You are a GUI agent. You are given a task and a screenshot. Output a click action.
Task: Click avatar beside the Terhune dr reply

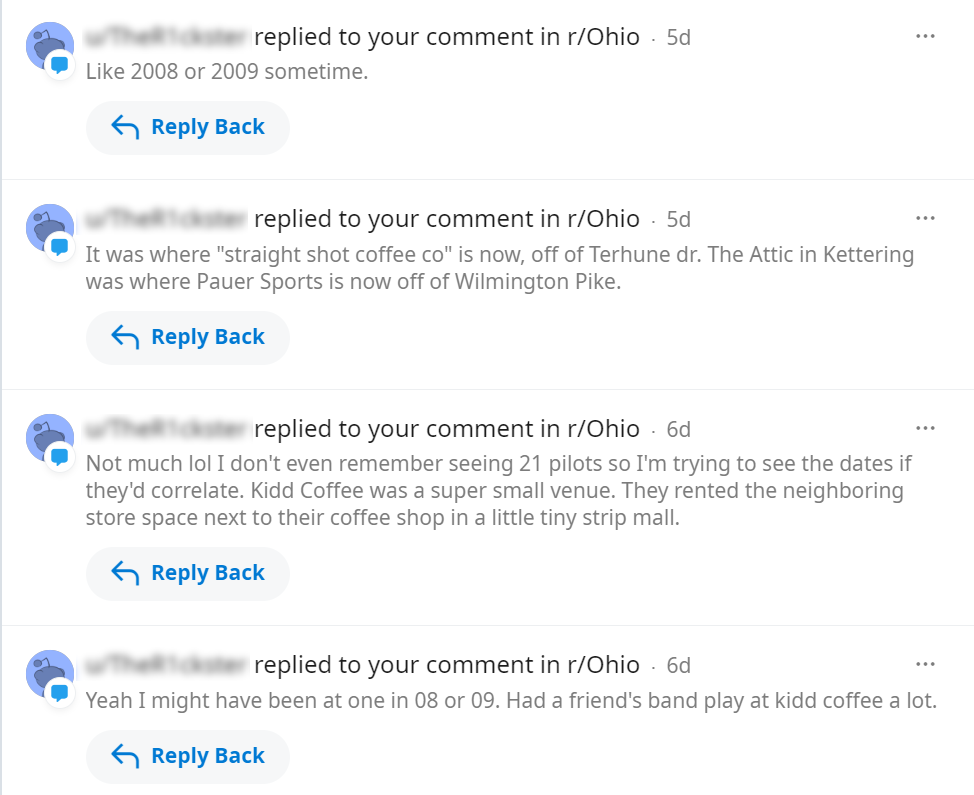click(50, 229)
